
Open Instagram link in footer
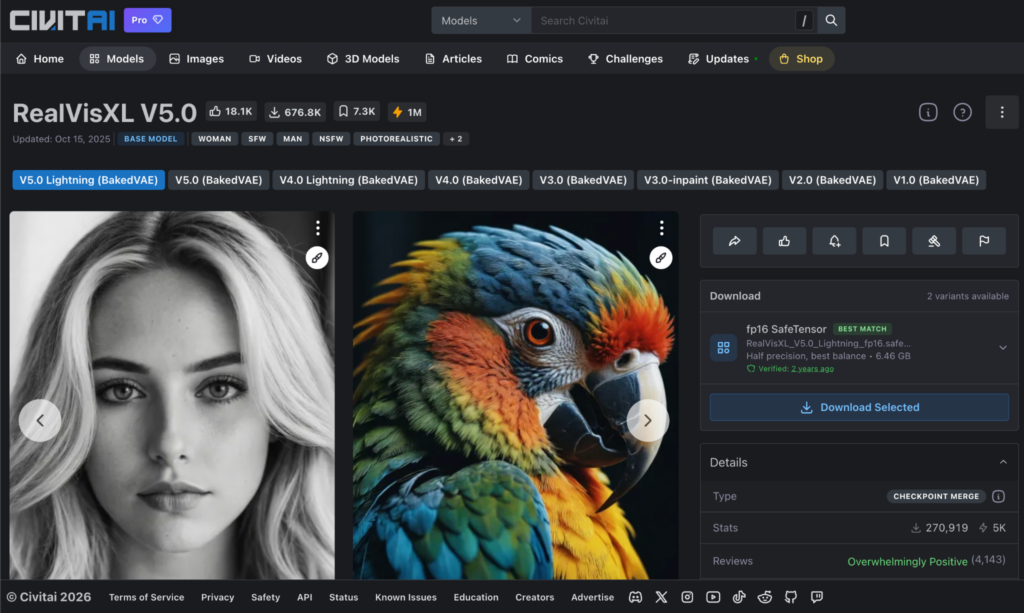(687, 597)
